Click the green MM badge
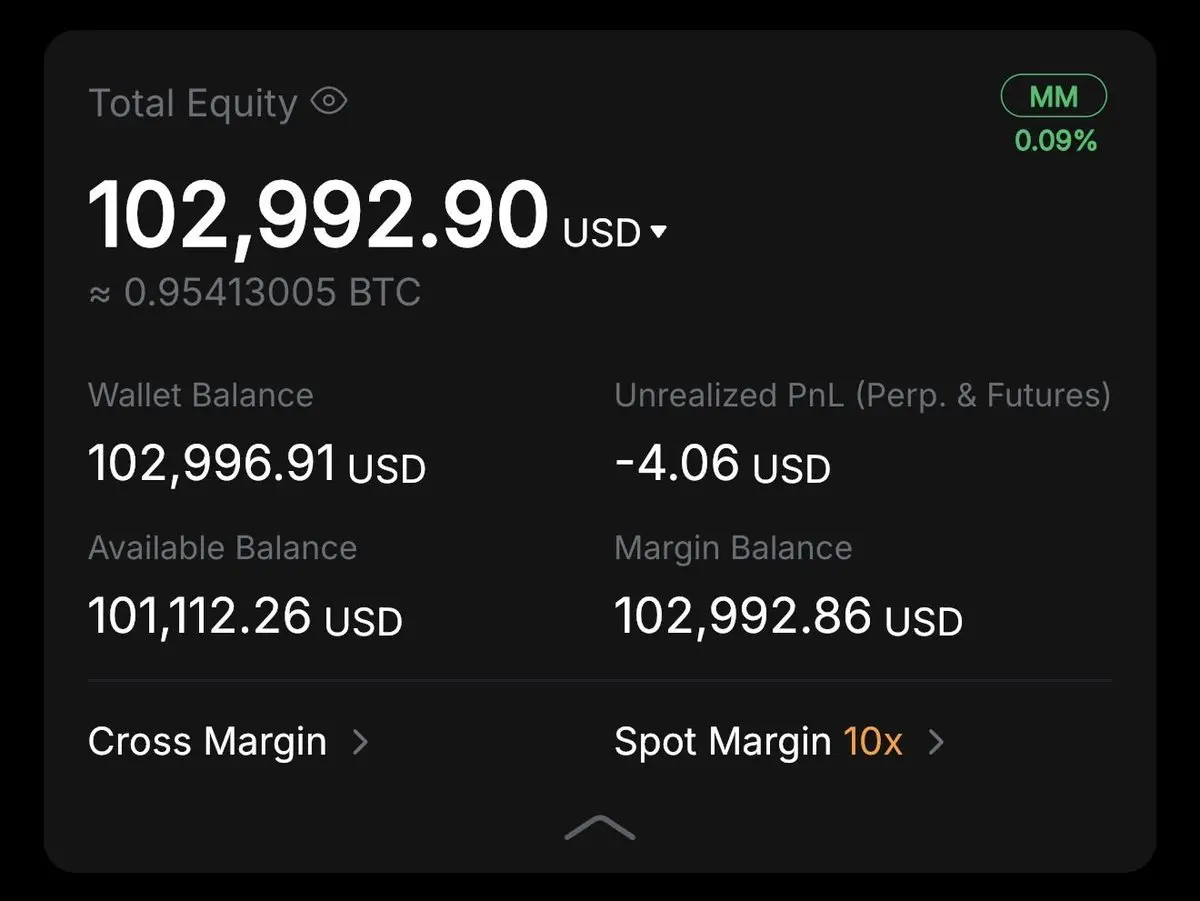1200x901 pixels. (1054, 97)
